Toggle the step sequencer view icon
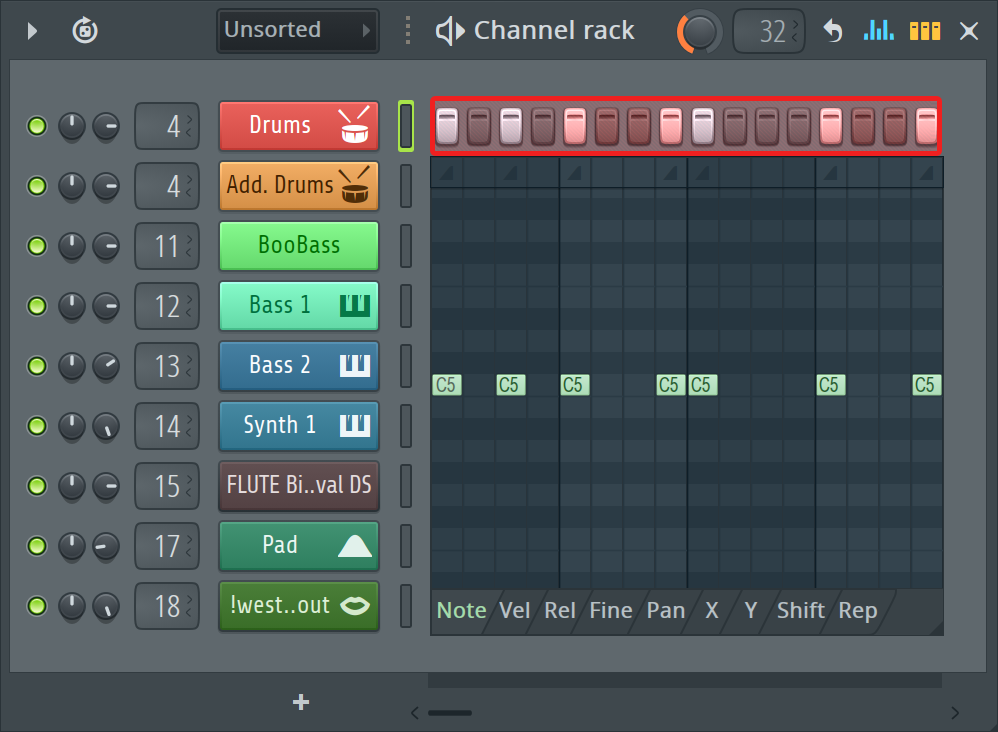The width and height of the screenshot is (998, 732). (925, 31)
